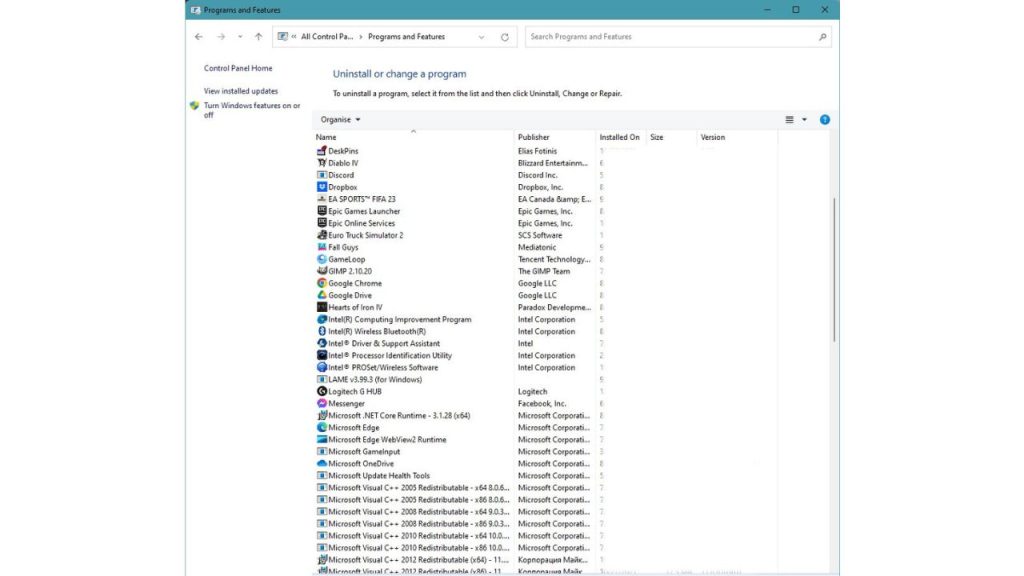Click Blizzard Entertainment publisher cell
1024x576 pixels.
(552, 163)
